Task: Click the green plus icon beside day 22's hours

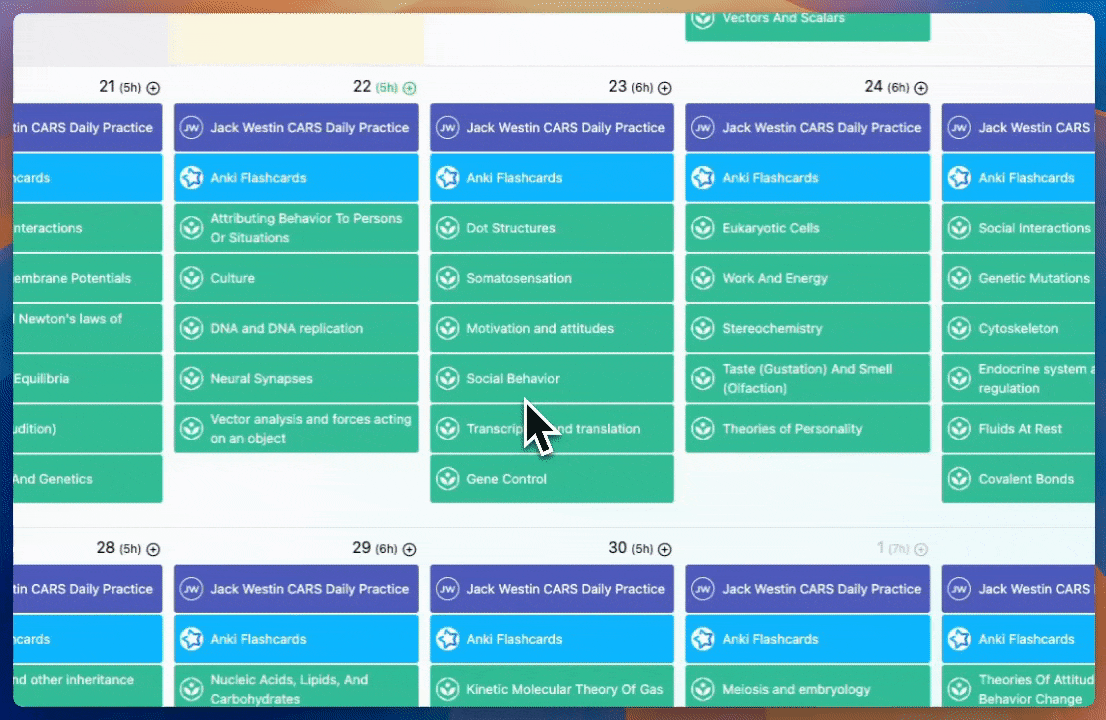Action: coord(410,87)
